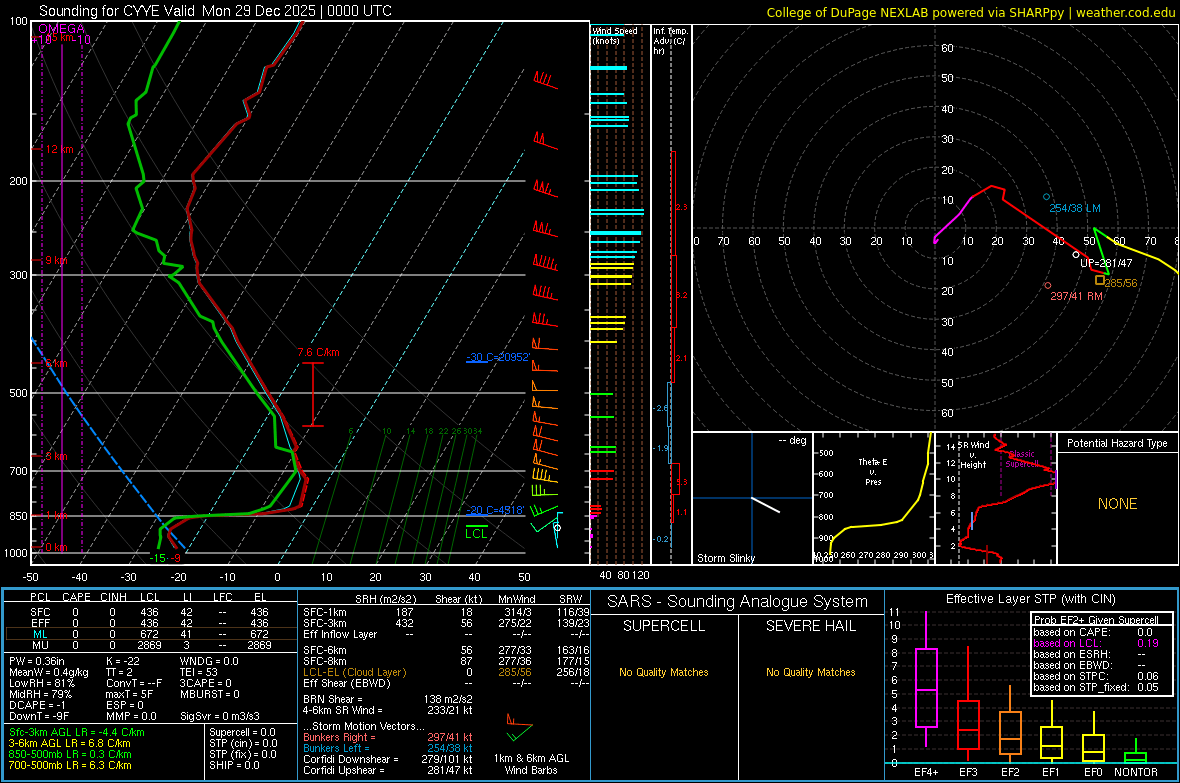Click the 1km & 6km wind barb symbol
1180x783 pixels.
point(519,727)
